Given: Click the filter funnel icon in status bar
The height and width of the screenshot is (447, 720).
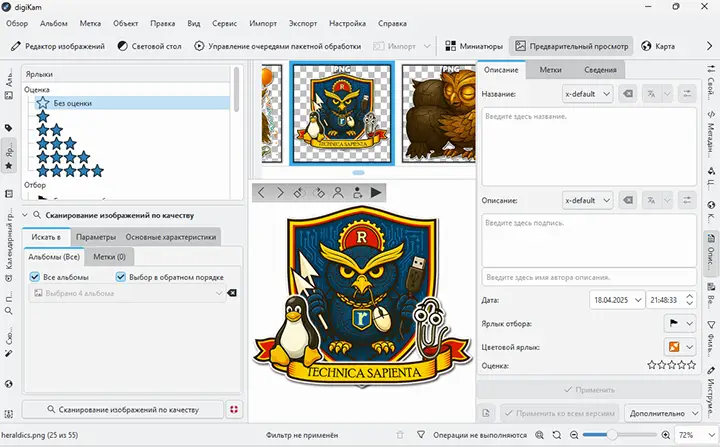Looking at the screenshot, I should (x=421, y=435).
